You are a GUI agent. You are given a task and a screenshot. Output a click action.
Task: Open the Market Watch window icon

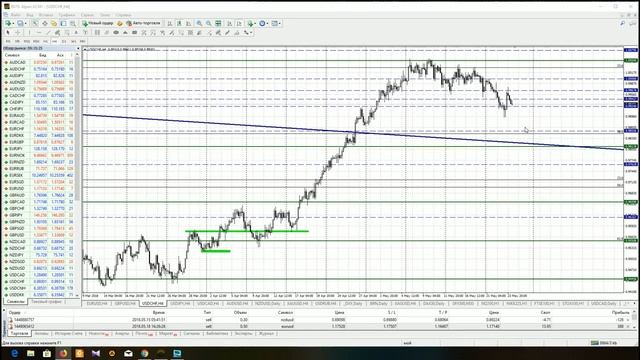[35, 23]
